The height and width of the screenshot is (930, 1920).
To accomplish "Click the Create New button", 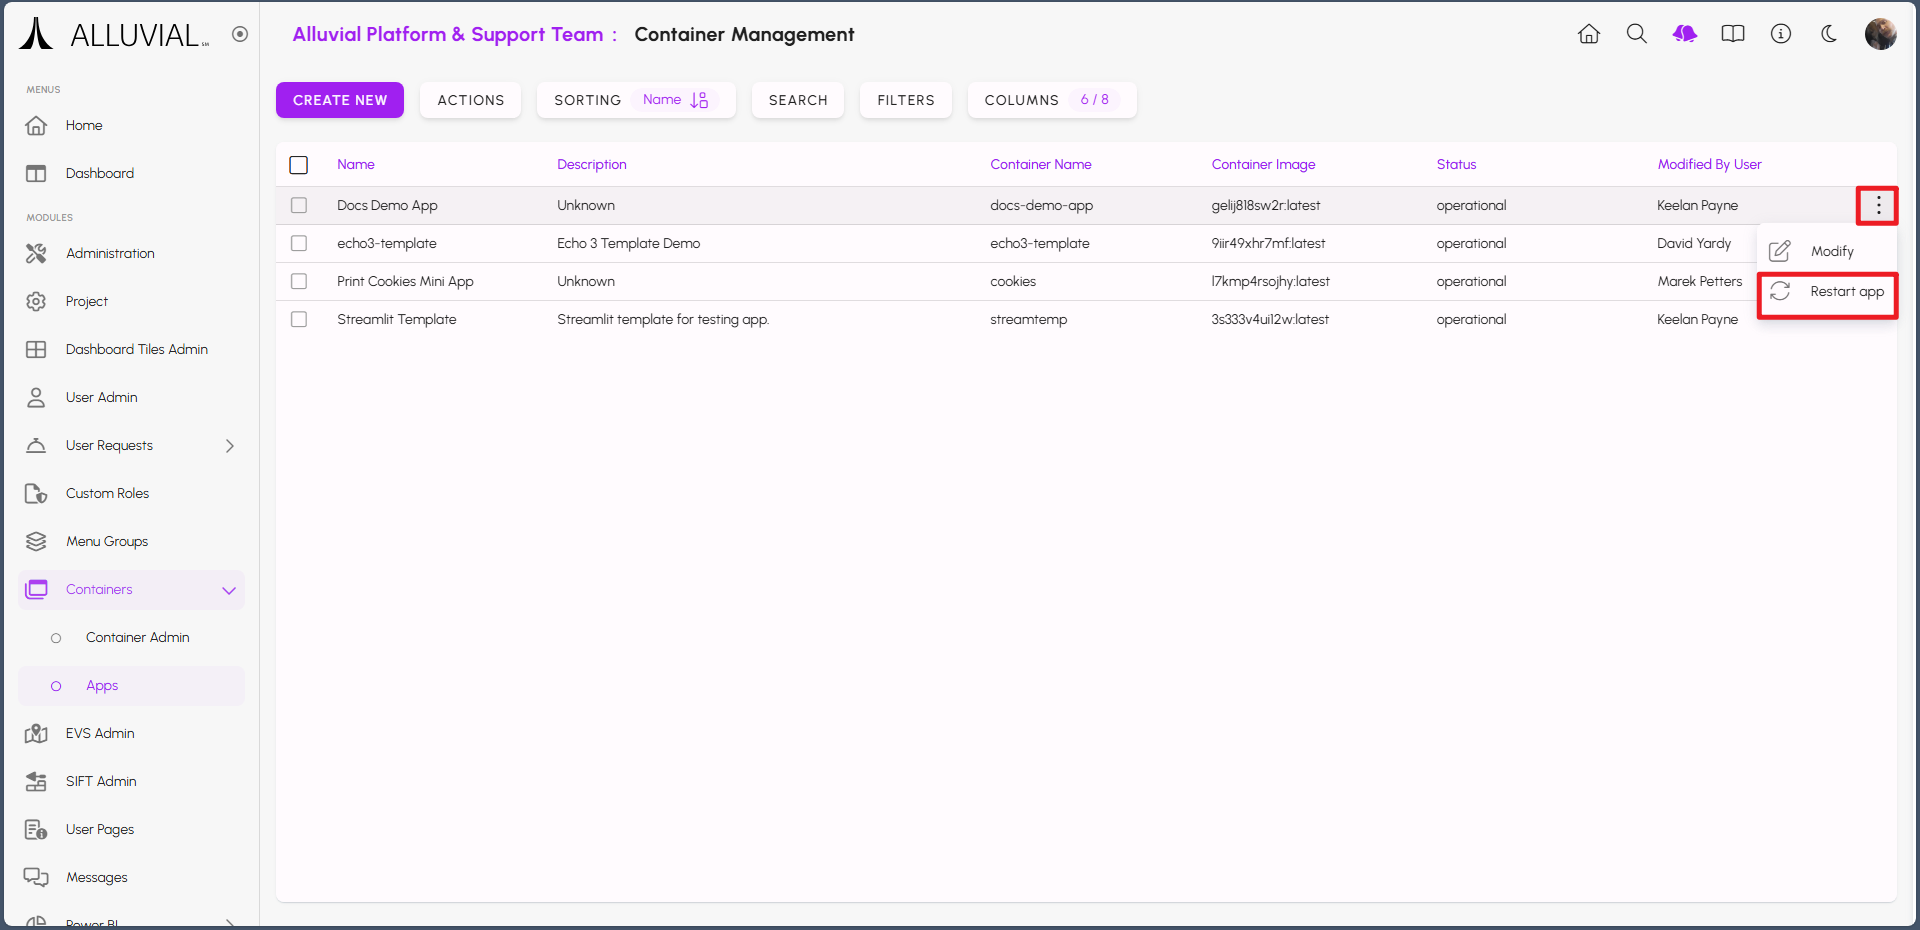I will 340,100.
